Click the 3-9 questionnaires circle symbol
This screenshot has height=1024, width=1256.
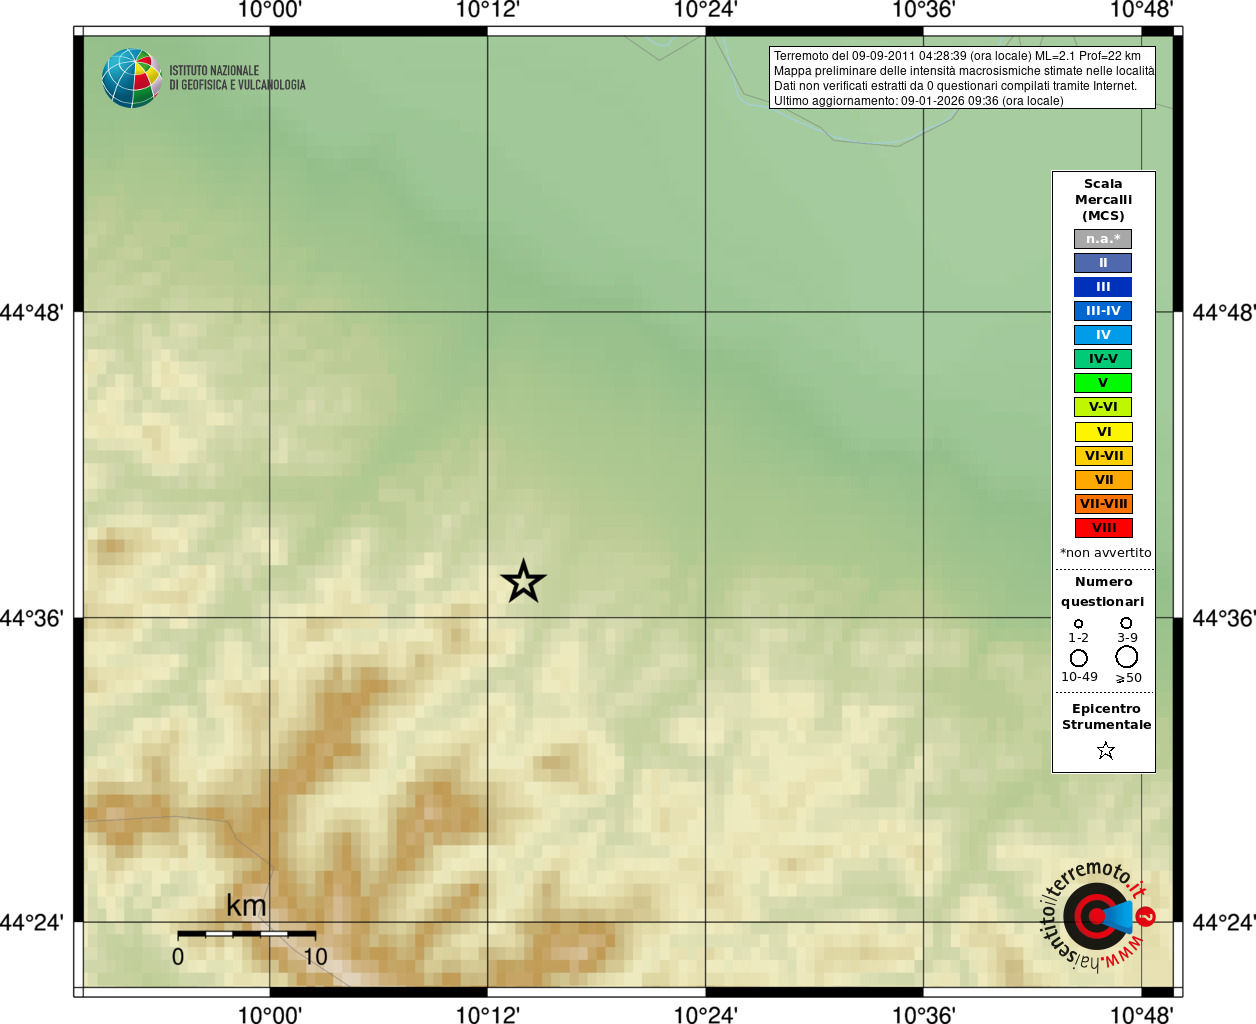pos(1126,623)
